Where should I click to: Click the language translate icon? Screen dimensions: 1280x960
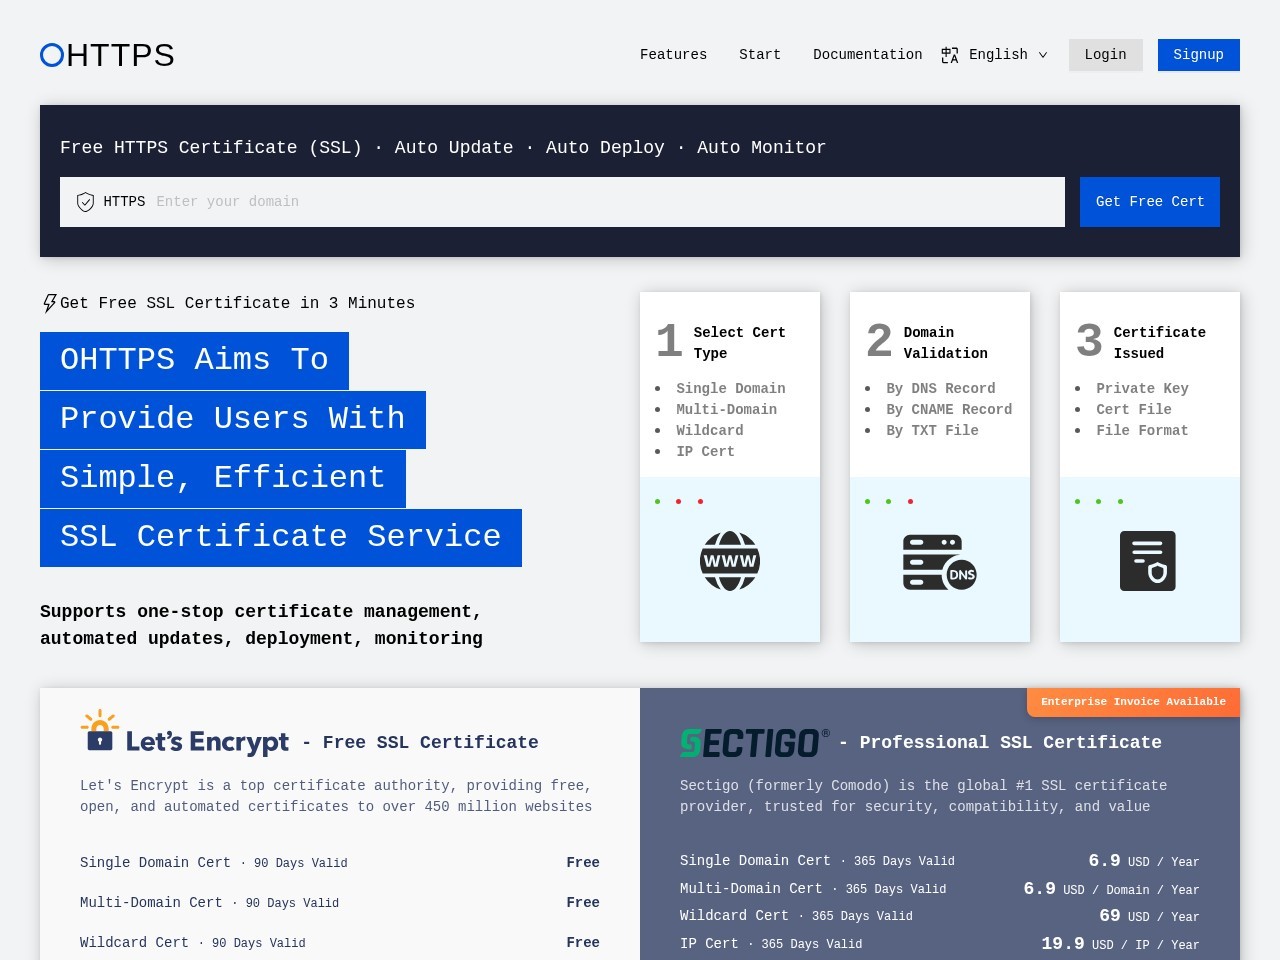point(949,55)
